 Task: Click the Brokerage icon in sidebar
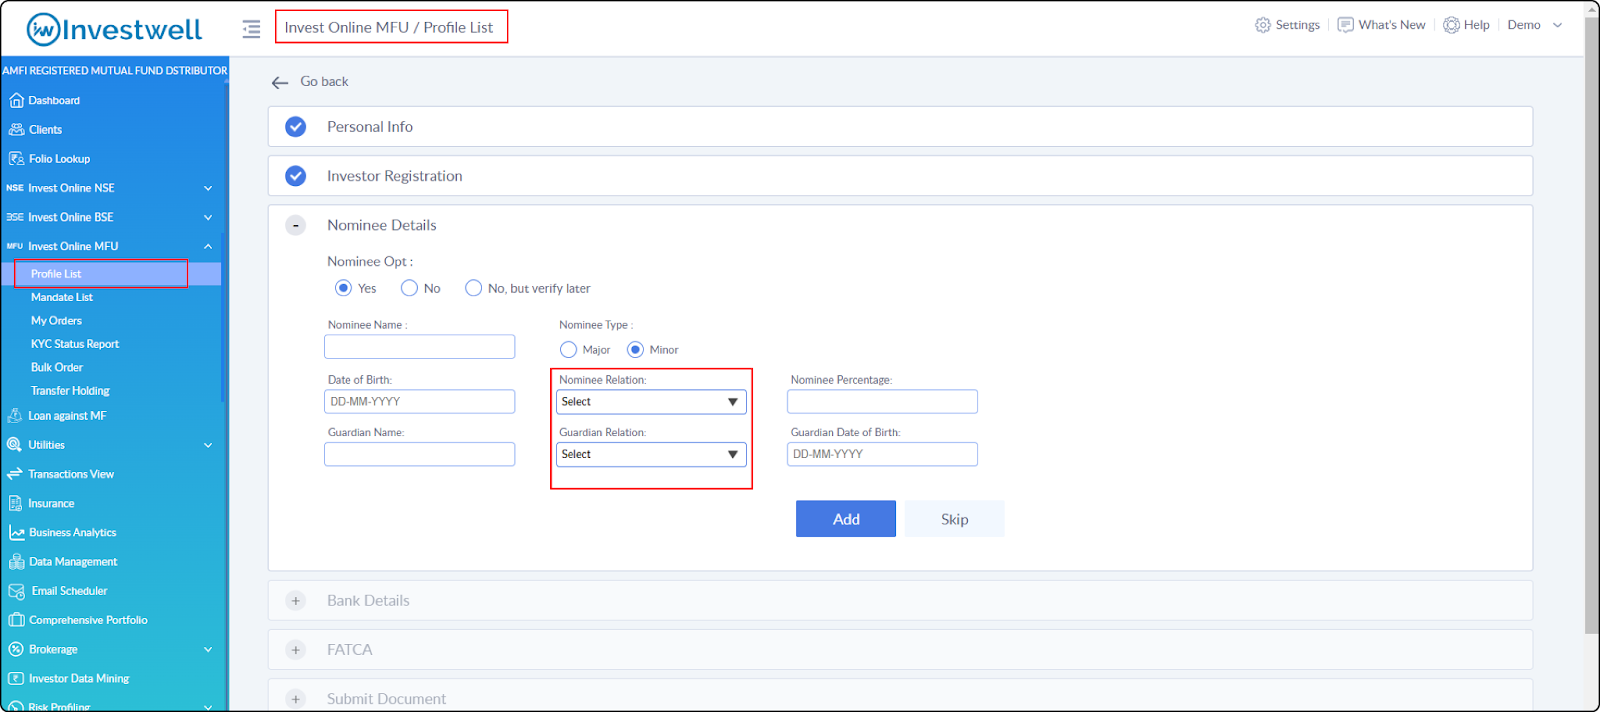(16, 649)
